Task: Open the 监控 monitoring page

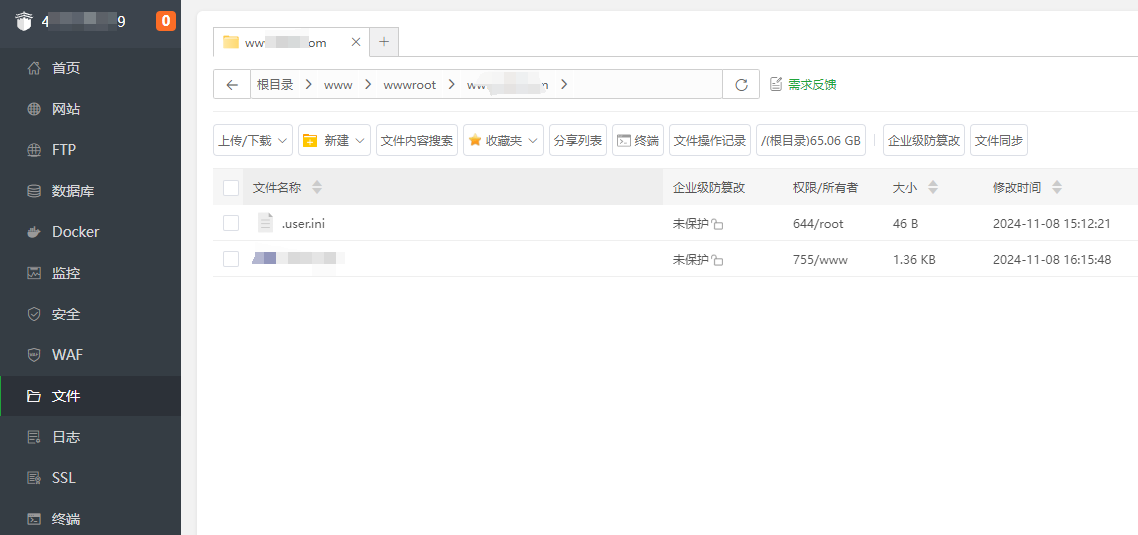Action: click(66, 273)
